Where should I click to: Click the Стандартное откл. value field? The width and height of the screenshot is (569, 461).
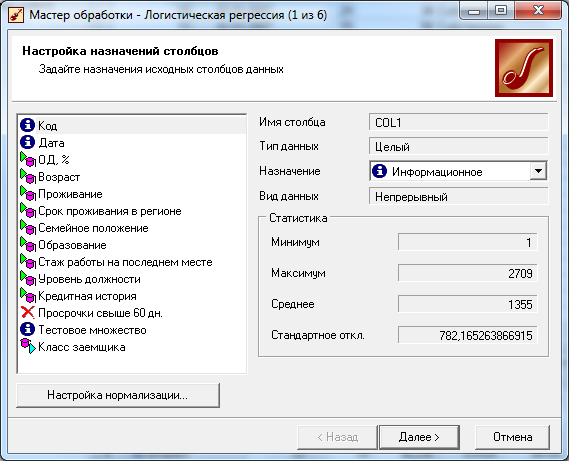tap(468, 335)
